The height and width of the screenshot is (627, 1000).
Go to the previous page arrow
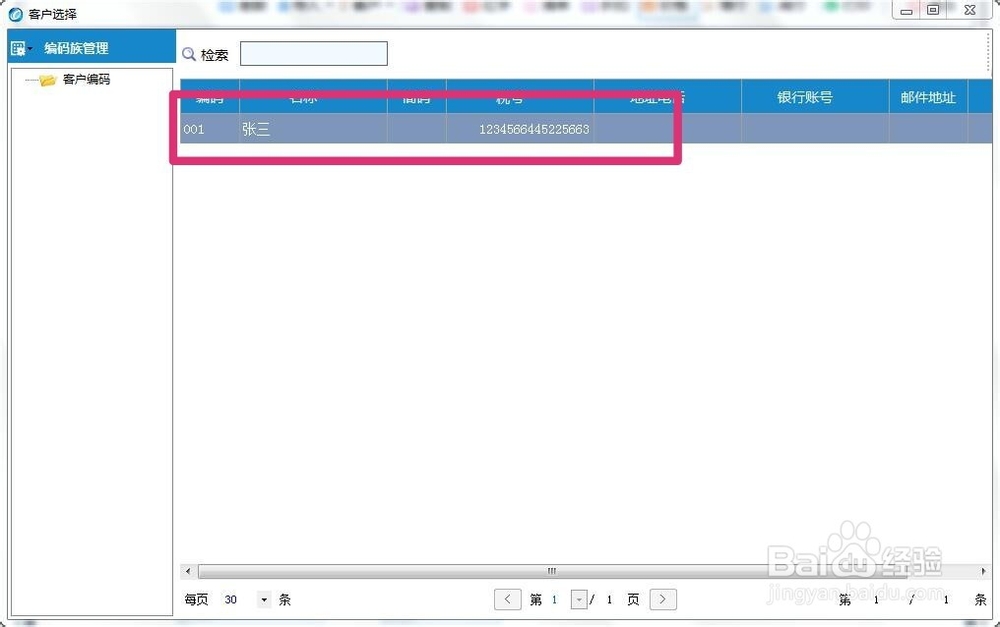[508, 599]
